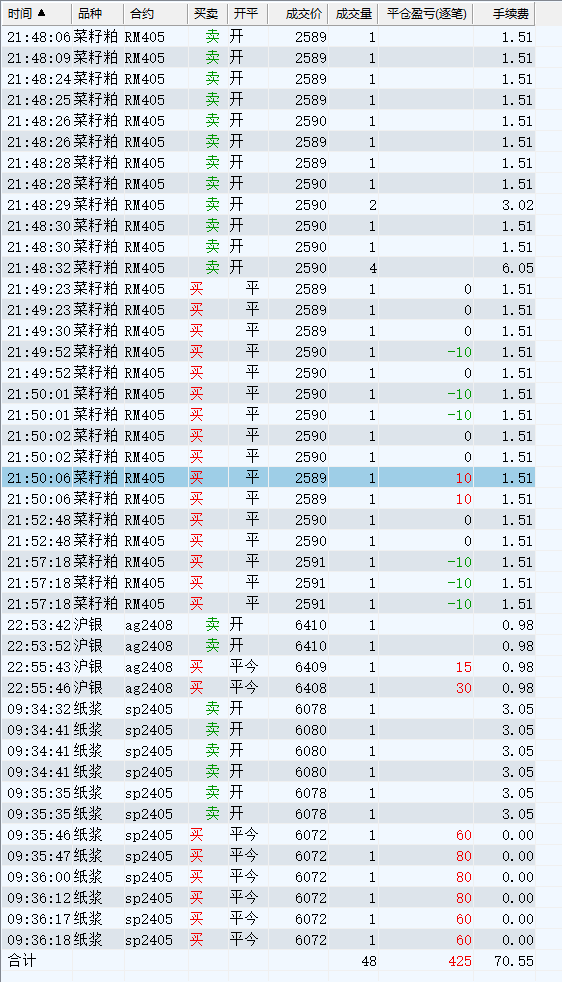Image resolution: width=562 pixels, height=982 pixels.
Task: Select the 22:55:46 沪银 row with profit 30
Action: tap(268, 688)
